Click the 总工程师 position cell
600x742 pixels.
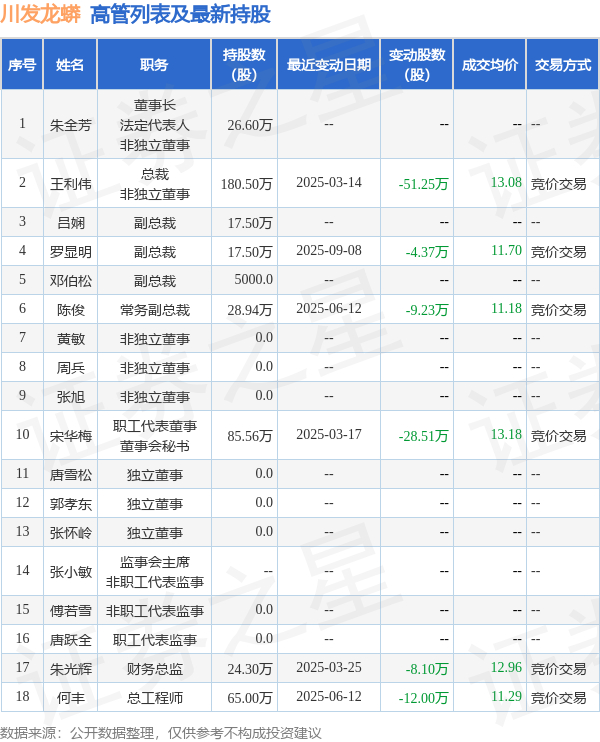[x=154, y=698]
